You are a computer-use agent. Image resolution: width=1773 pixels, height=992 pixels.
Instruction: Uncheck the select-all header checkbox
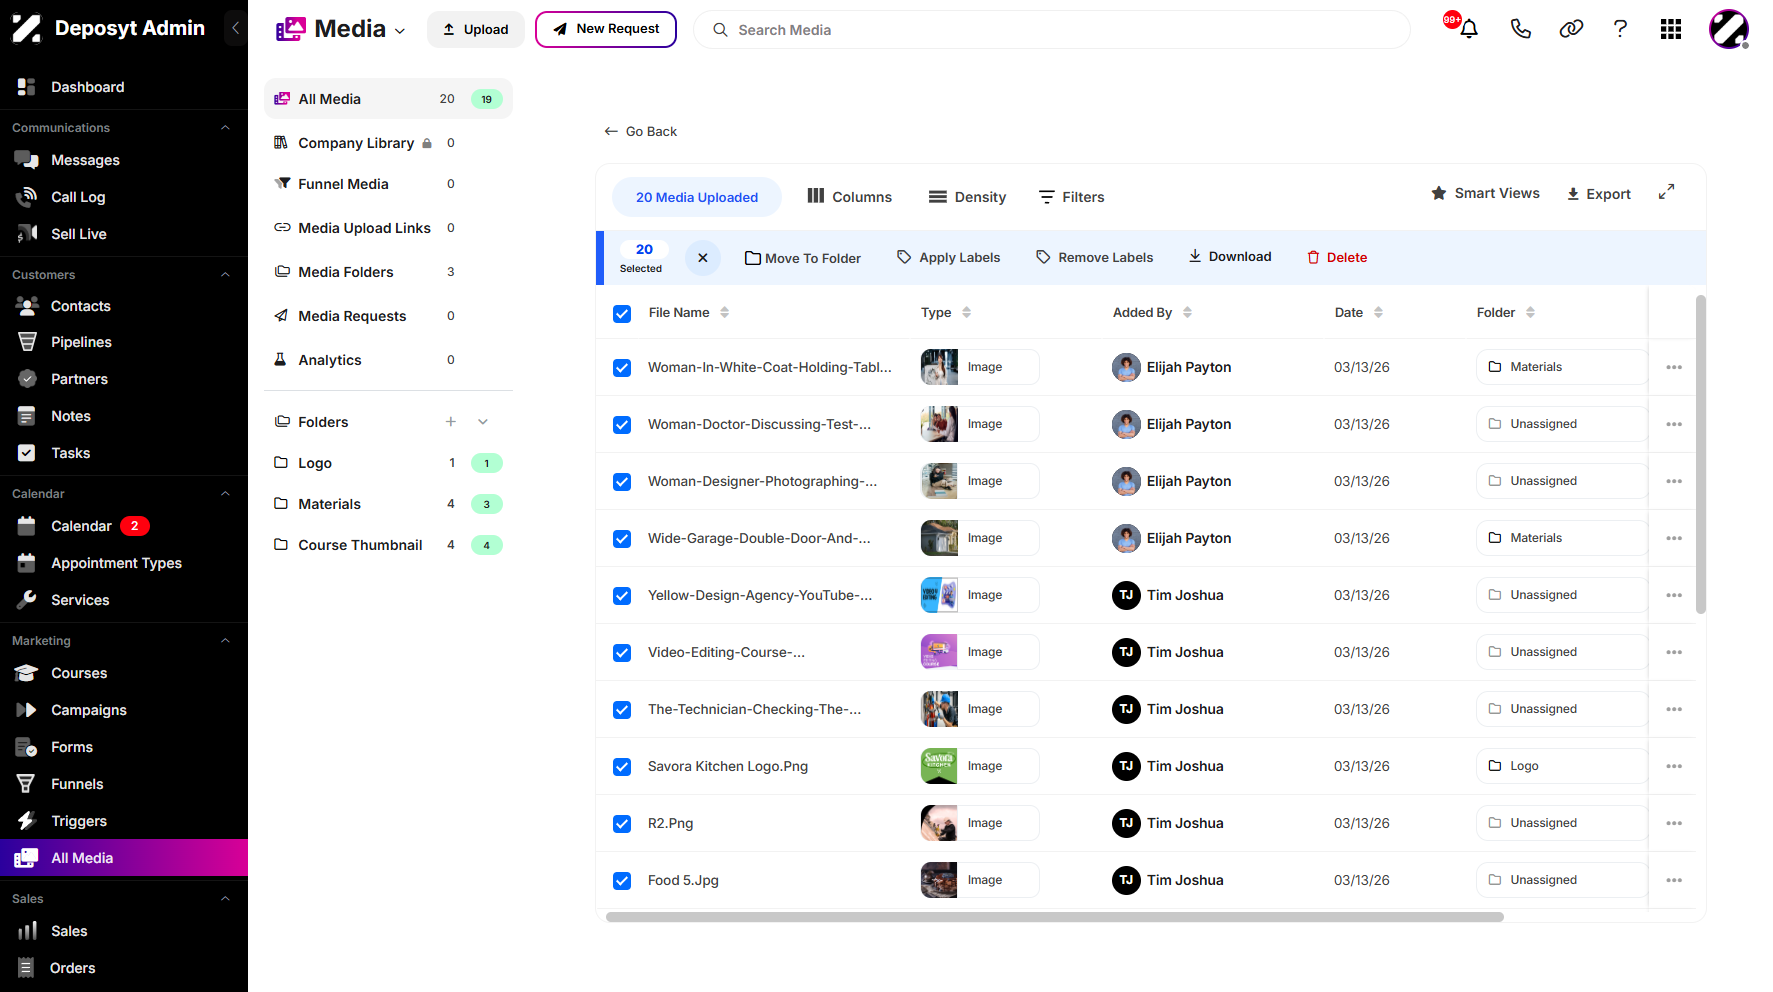pos(622,314)
